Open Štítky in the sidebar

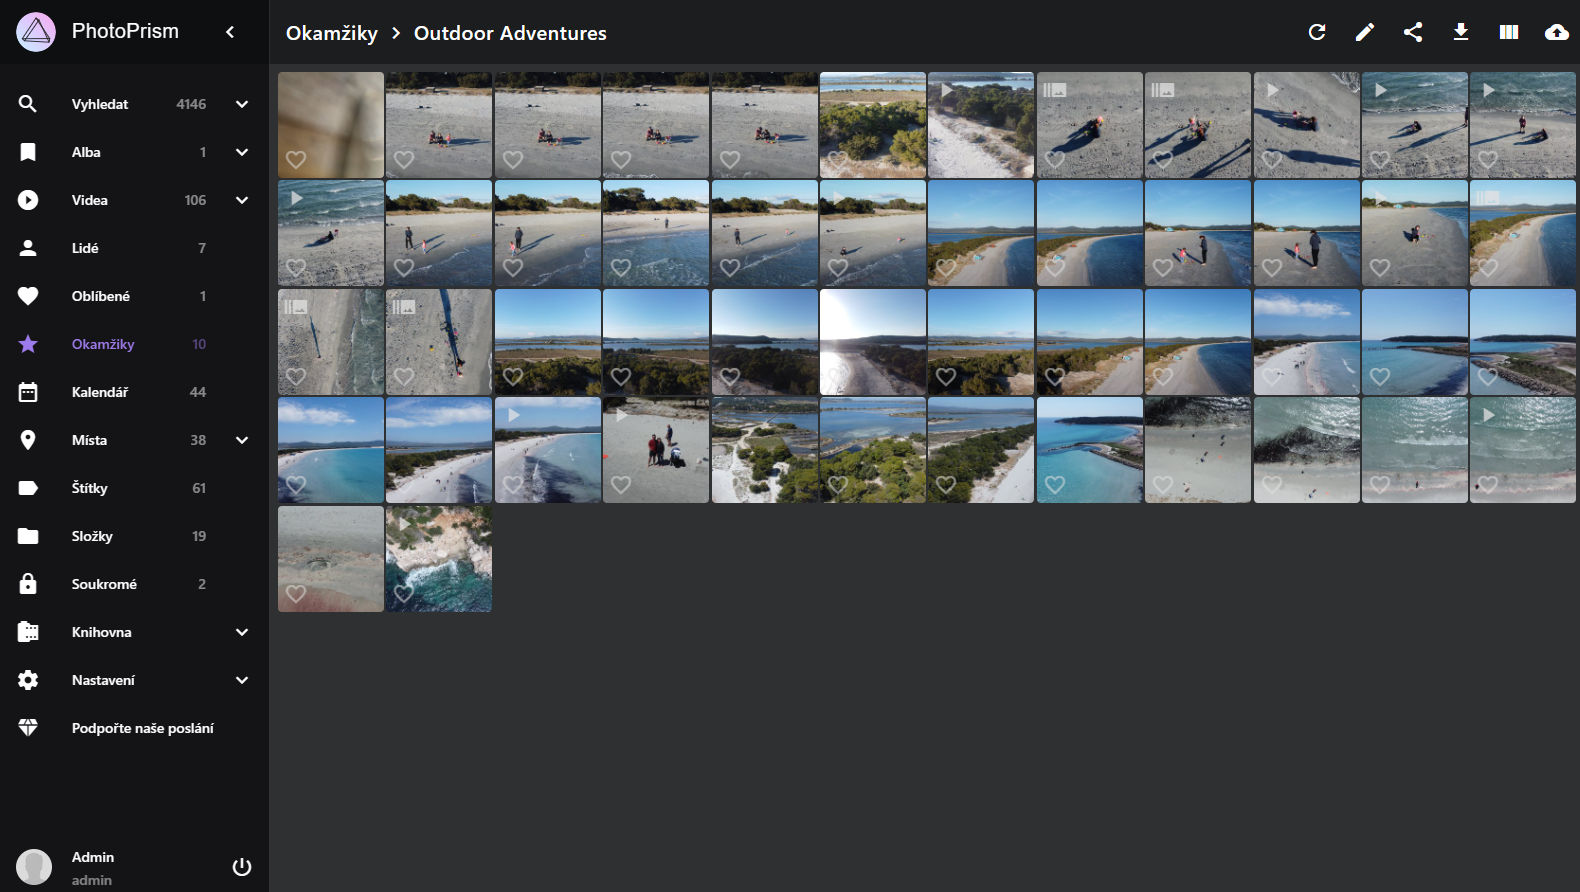pos(90,488)
